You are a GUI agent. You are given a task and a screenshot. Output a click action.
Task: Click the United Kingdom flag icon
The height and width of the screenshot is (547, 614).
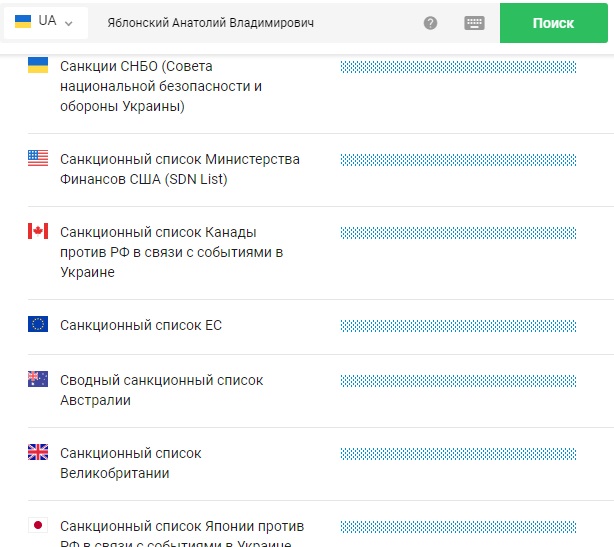[x=38, y=452]
